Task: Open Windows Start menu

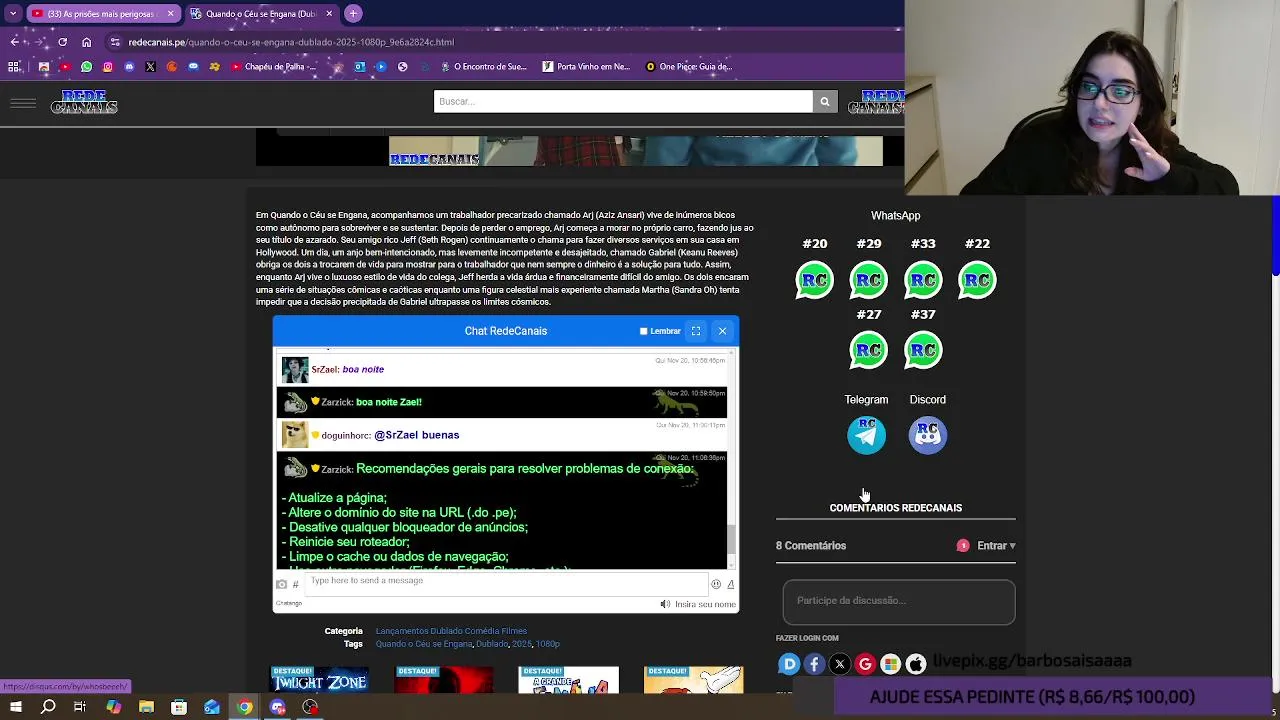Action: point(15,707)
